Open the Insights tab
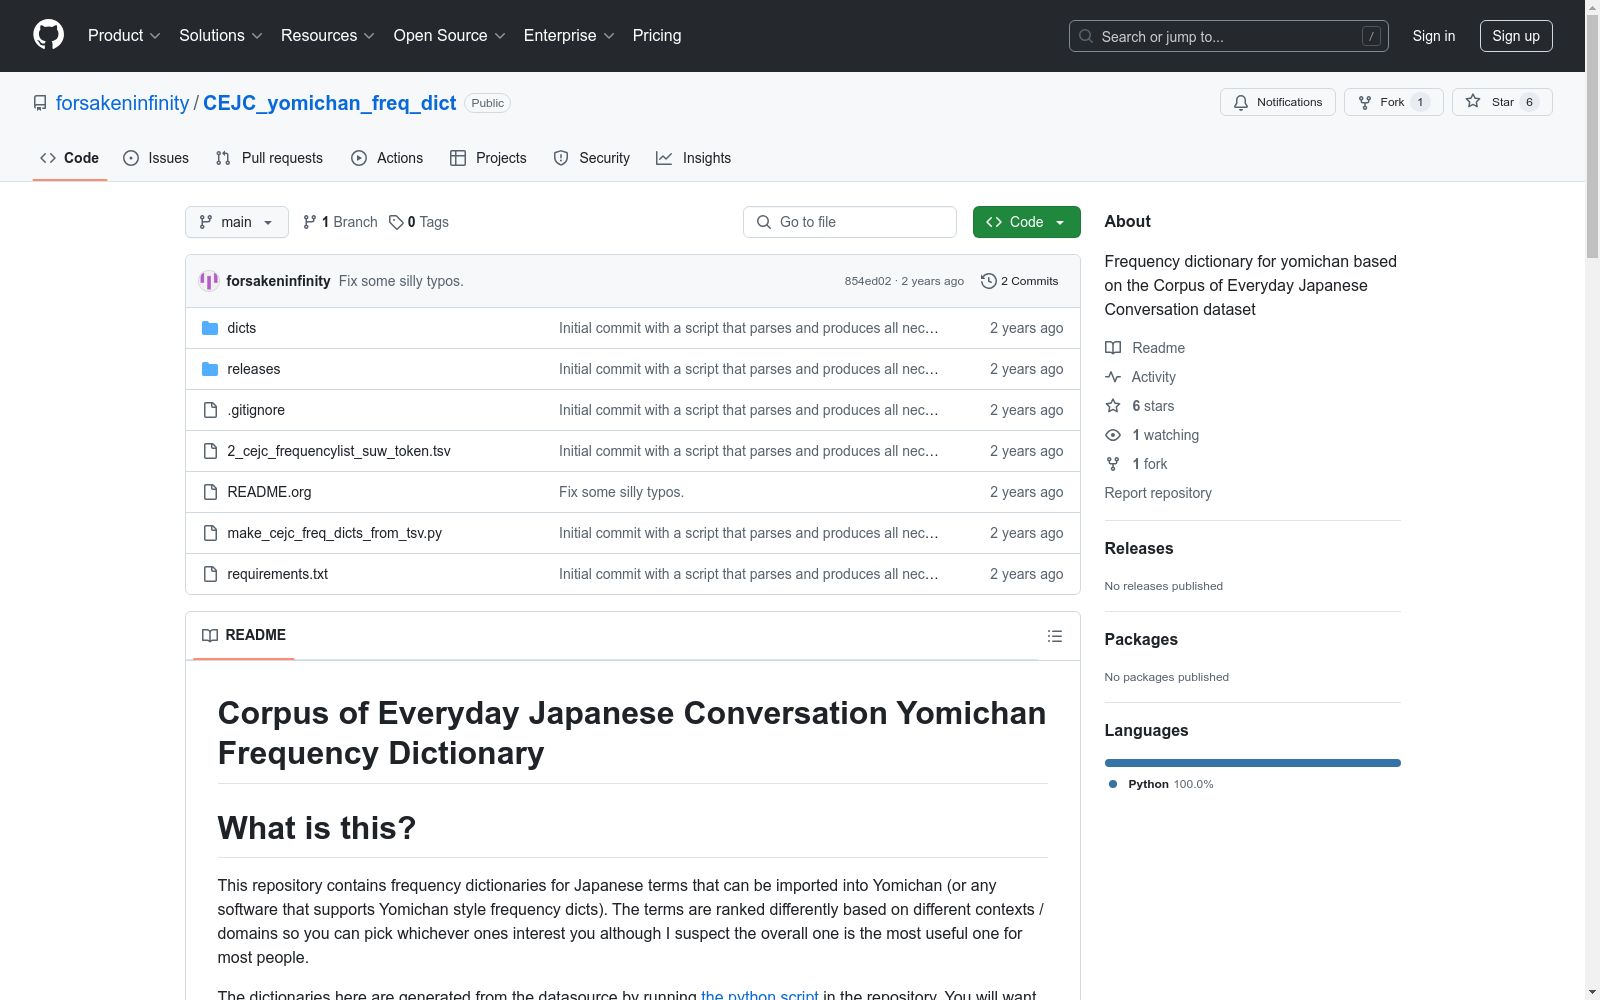Screen dimensions: 1600x1000 click(x=694, y=158)
